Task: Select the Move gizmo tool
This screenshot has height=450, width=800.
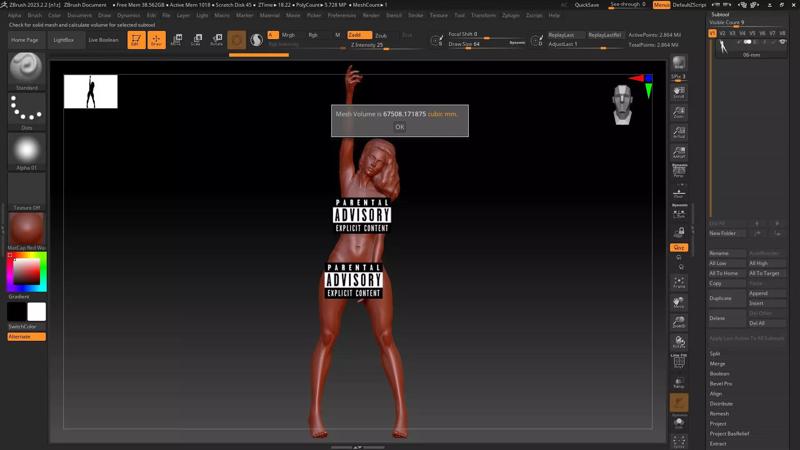Action: (177, 40)
